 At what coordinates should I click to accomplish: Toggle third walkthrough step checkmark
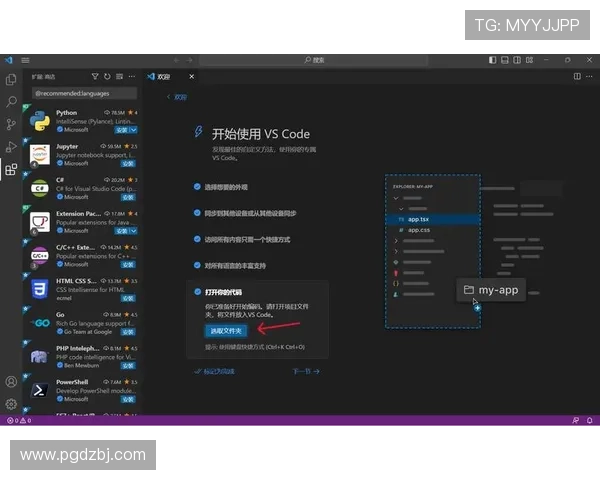click(197, 239)
